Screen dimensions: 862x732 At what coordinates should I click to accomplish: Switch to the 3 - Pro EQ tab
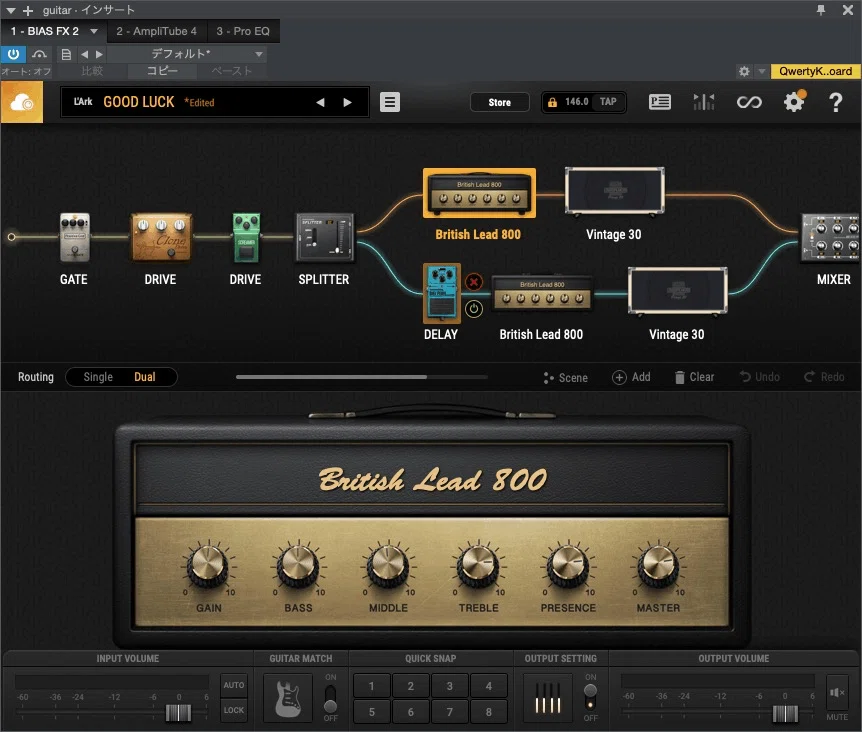pos(243,31)
